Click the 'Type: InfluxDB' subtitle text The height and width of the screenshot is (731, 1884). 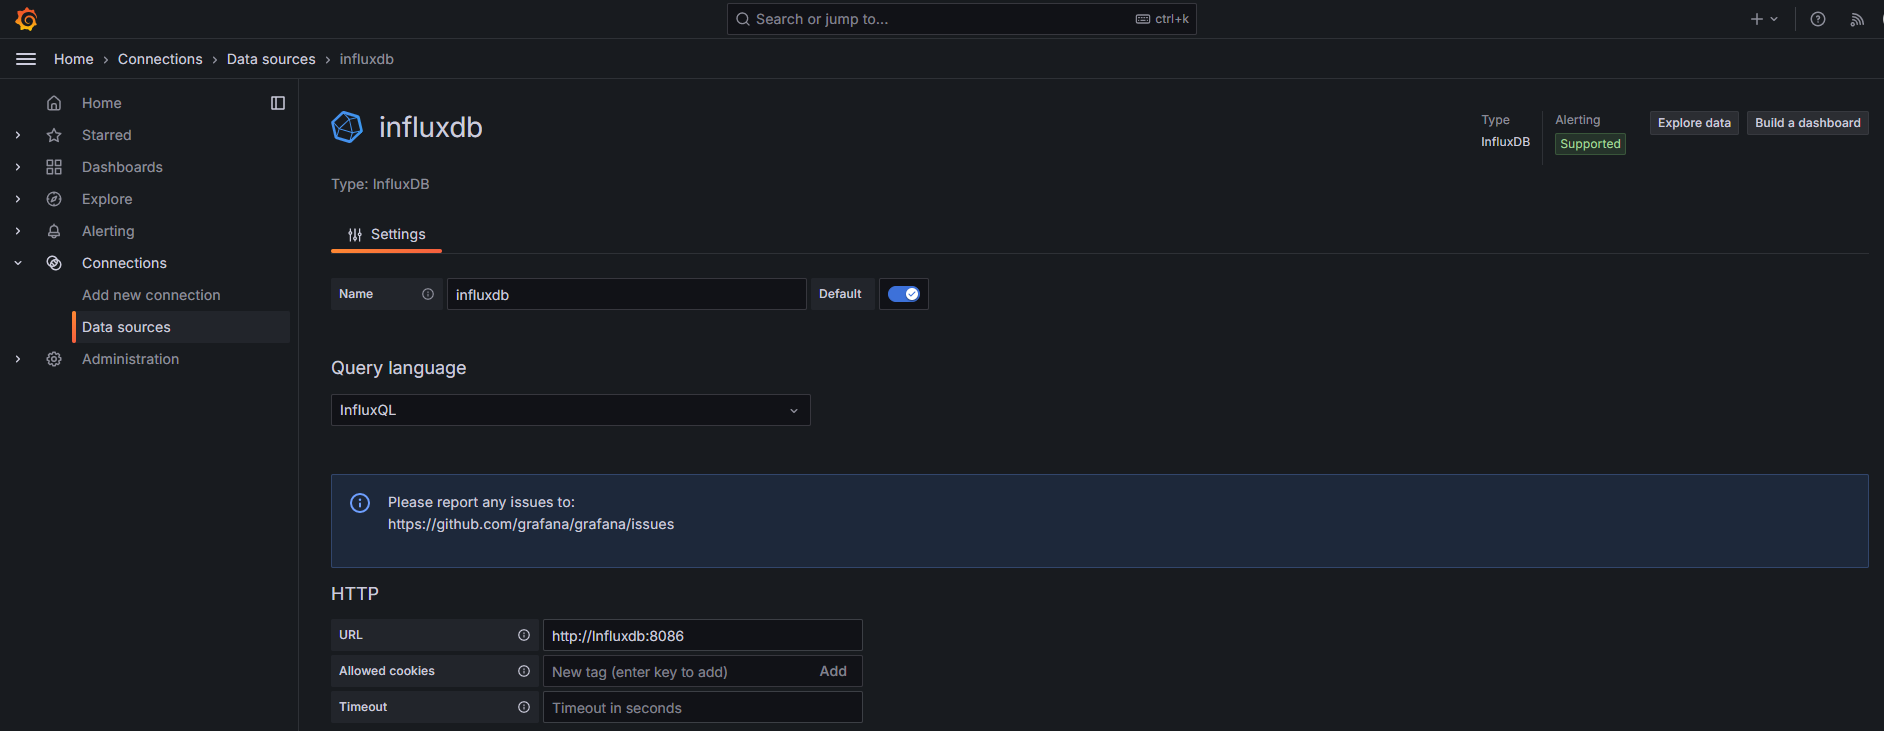click(380, 184)
